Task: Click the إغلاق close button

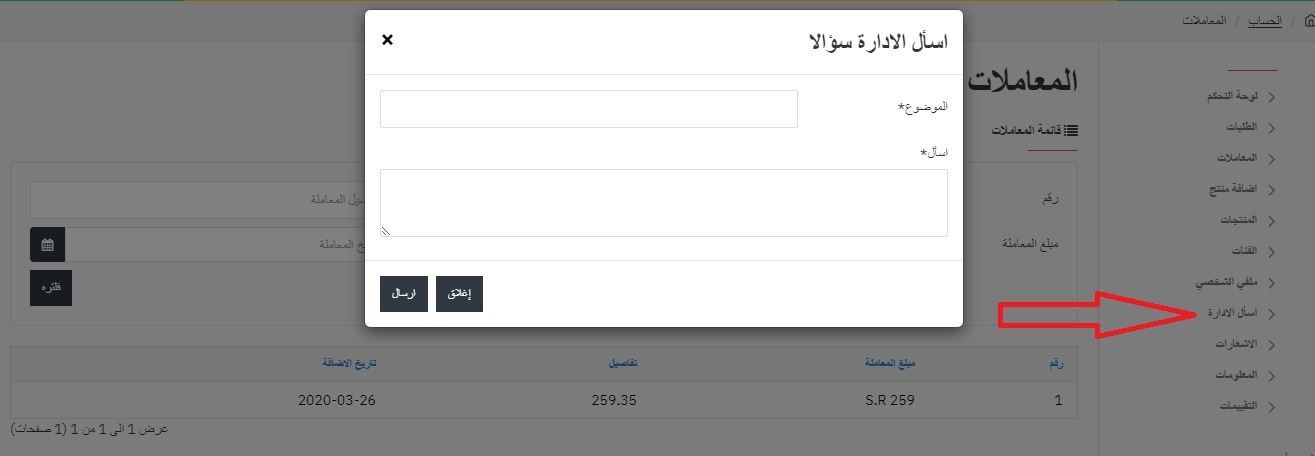Action: (x=459, y=294)
